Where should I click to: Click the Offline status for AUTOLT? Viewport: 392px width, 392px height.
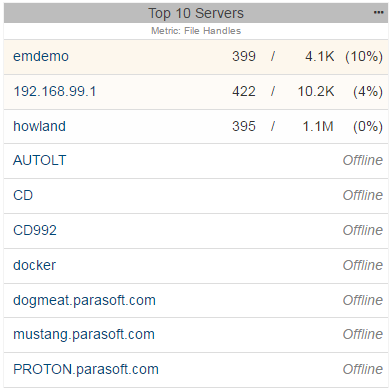[363, 160]
